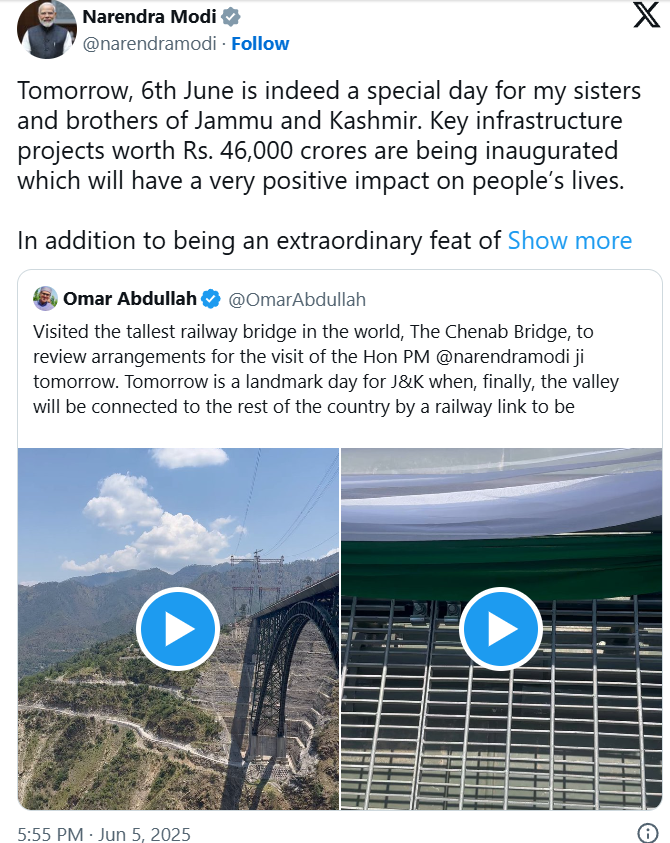The height and width of the screenshot is (843, 670).
Task: Click the X logo icon
Action: (x=646, y=15)
